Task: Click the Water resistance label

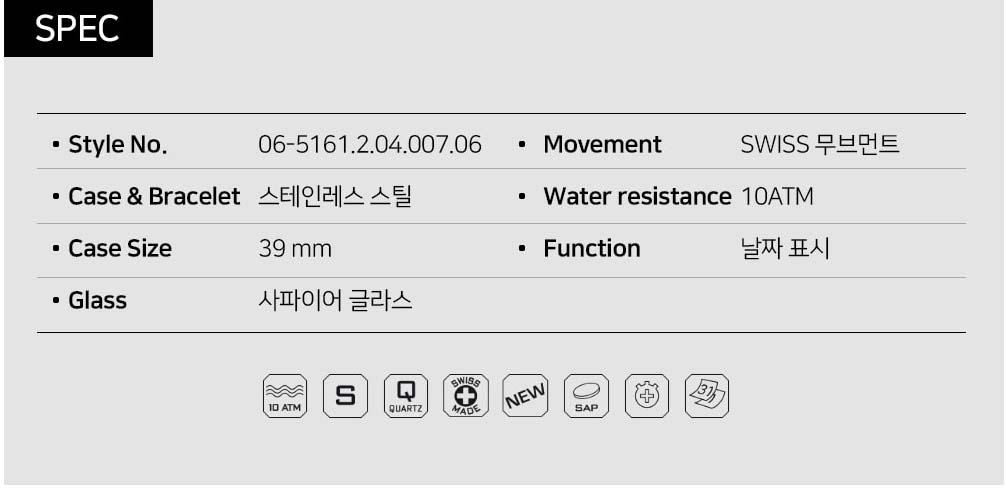Action: 637,196
